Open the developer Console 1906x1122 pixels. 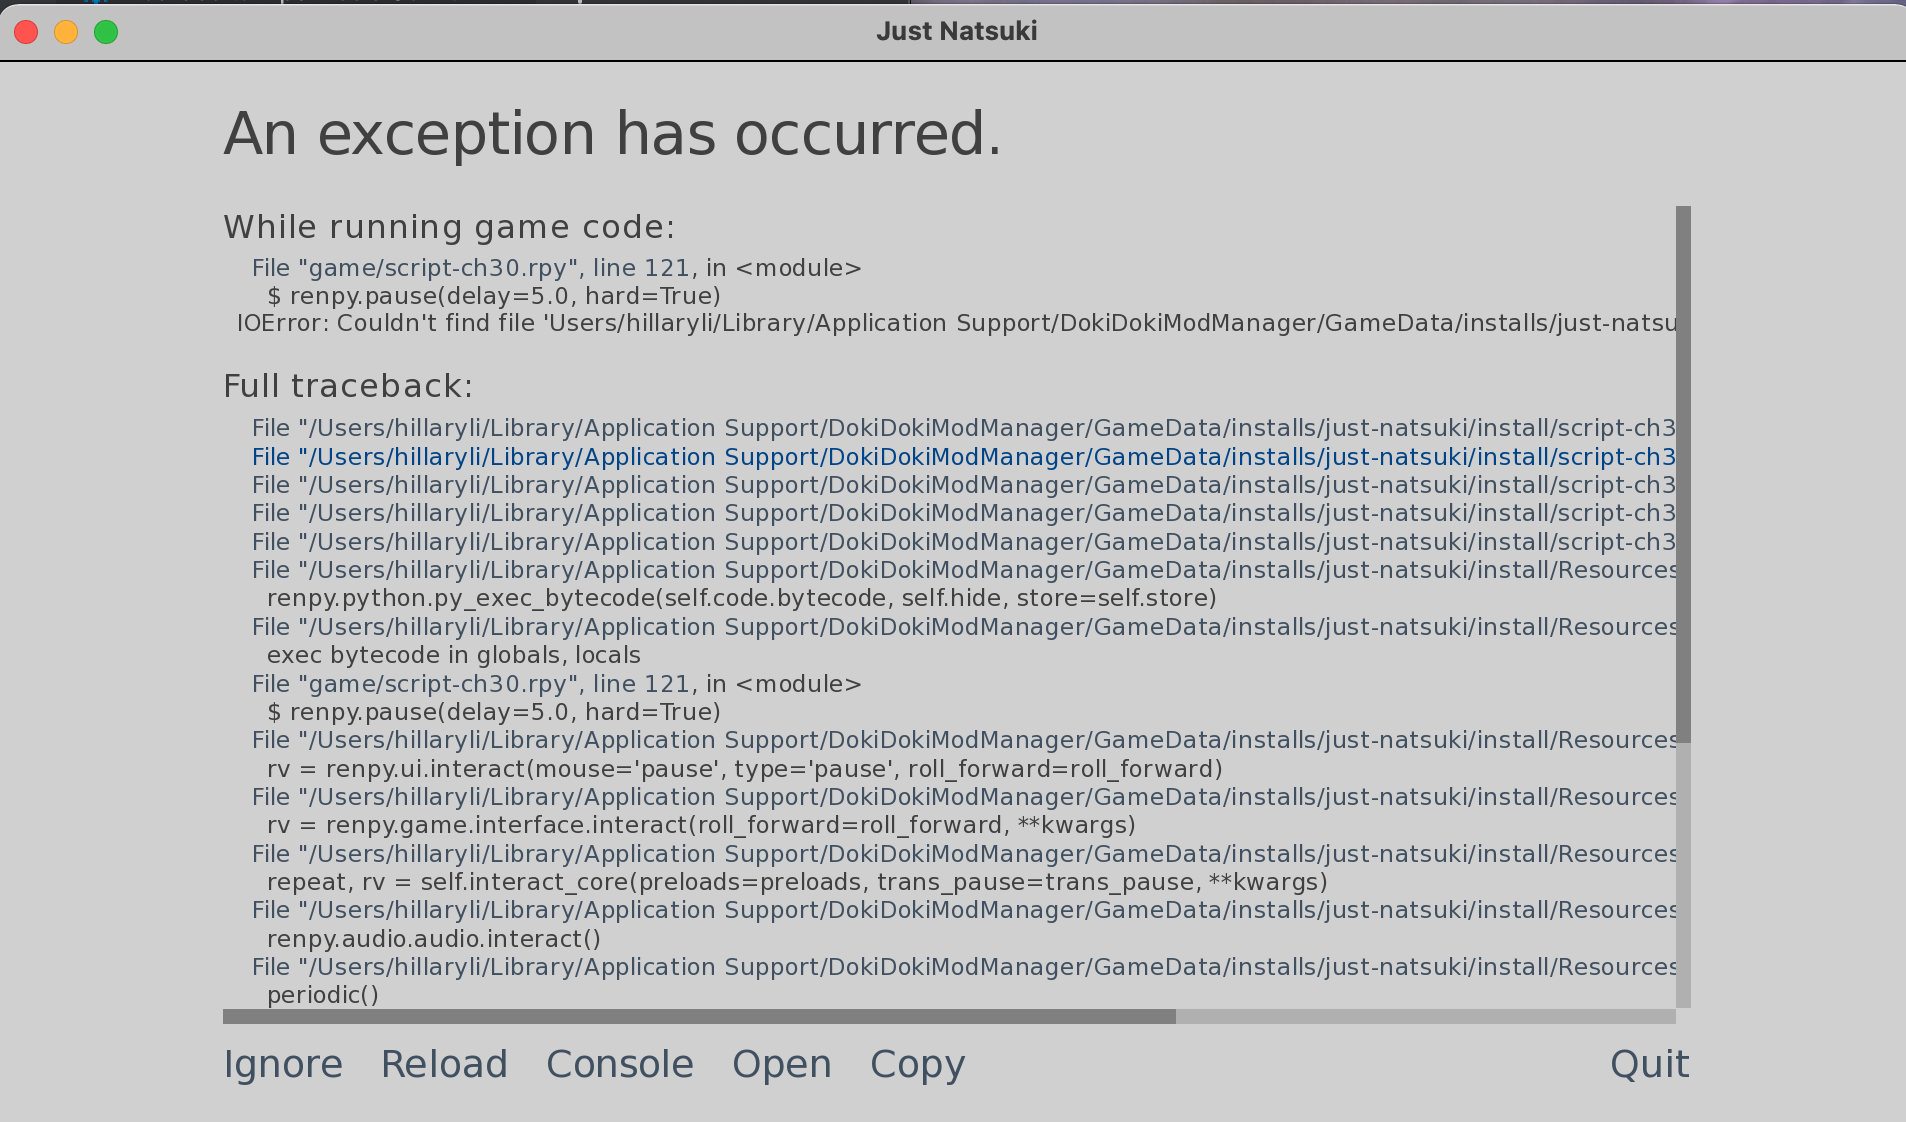coord(620,1064)
